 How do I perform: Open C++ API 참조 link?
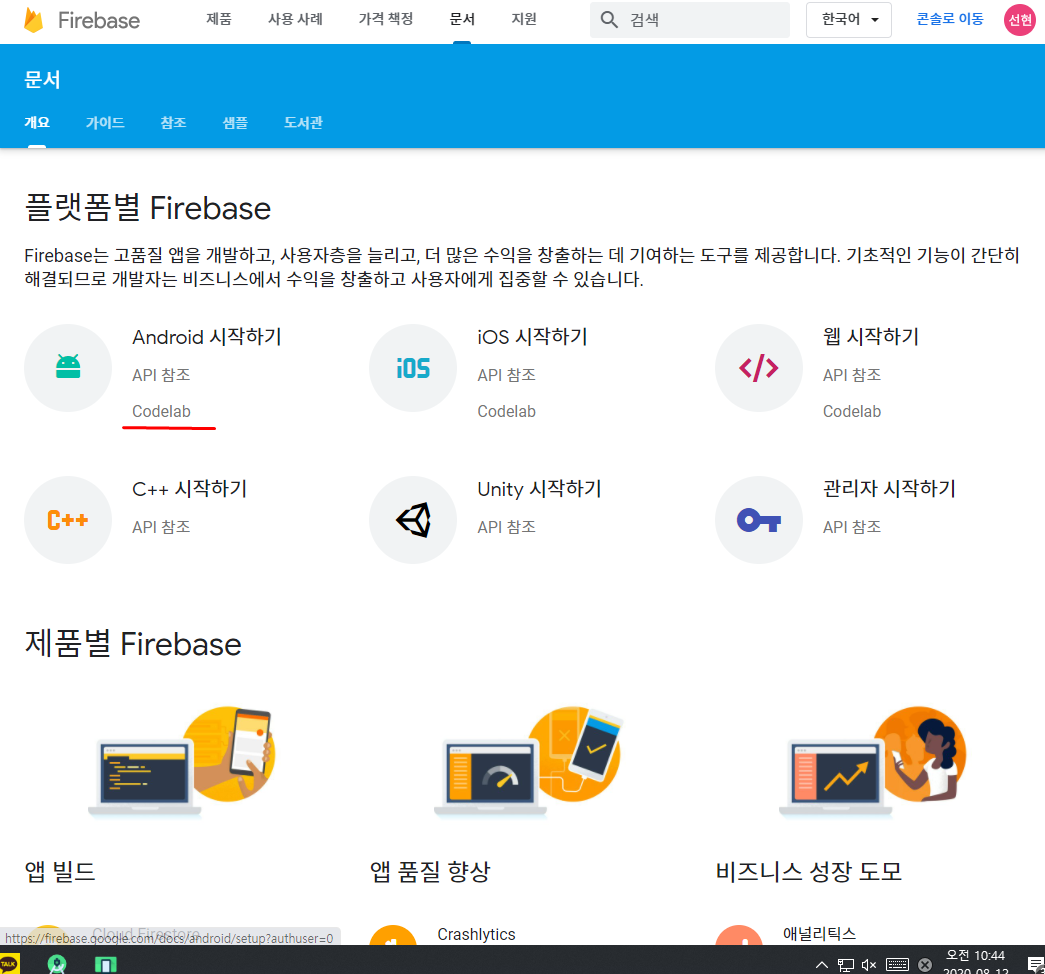(x=161, y=527)
